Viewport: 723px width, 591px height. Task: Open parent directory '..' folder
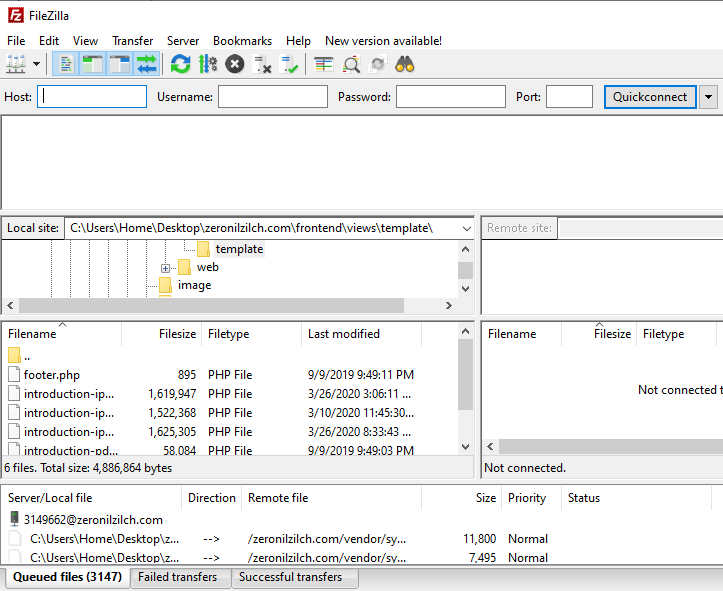tap(231, 356)
